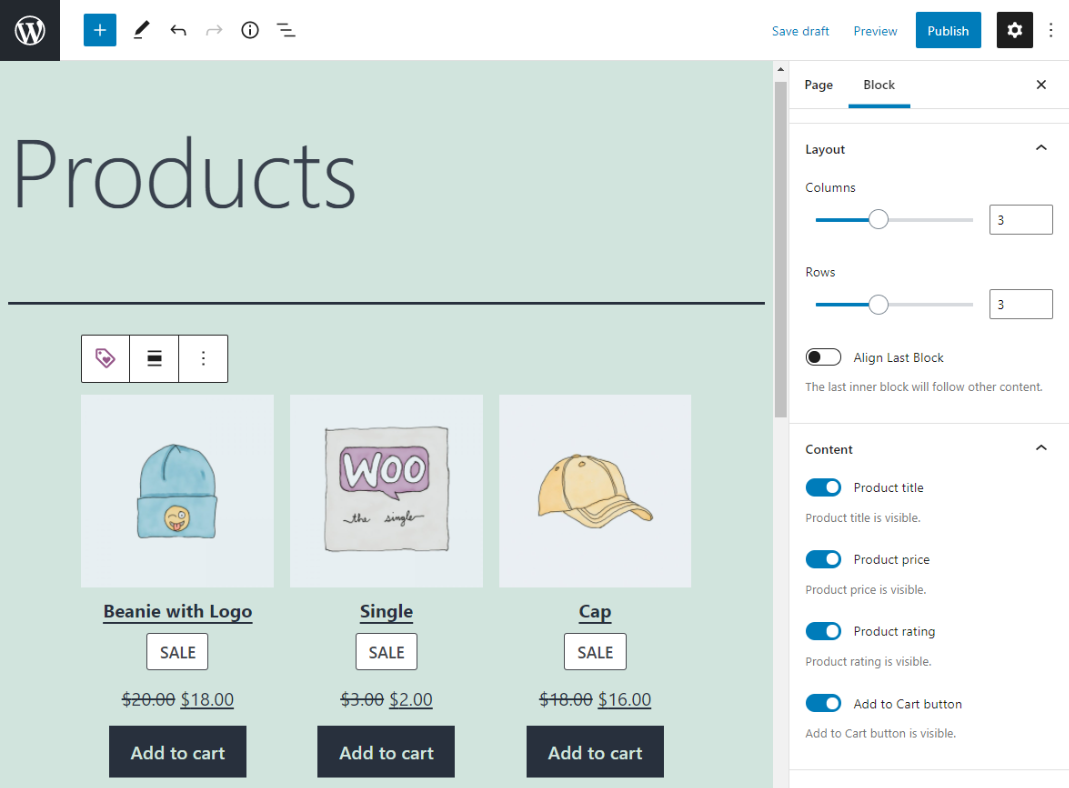Open the block's more options menu
Screen dimensions: 1069x788
click(203, 358)
